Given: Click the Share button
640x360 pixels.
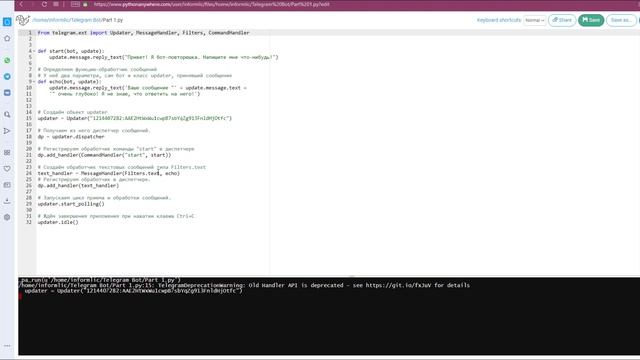Looking at the screenshot, I should [562, 20].
